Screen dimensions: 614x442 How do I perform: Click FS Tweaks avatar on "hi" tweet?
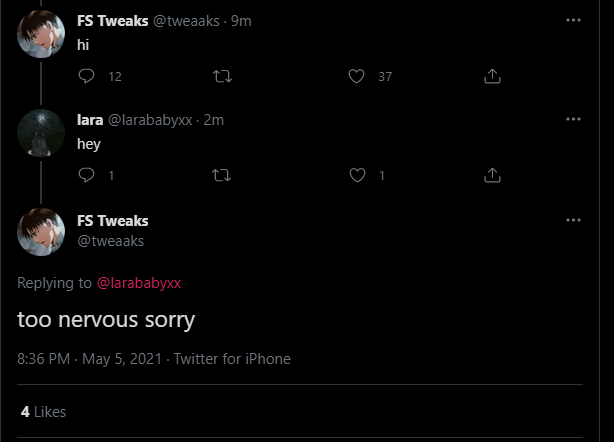click(x=41, y=35)
